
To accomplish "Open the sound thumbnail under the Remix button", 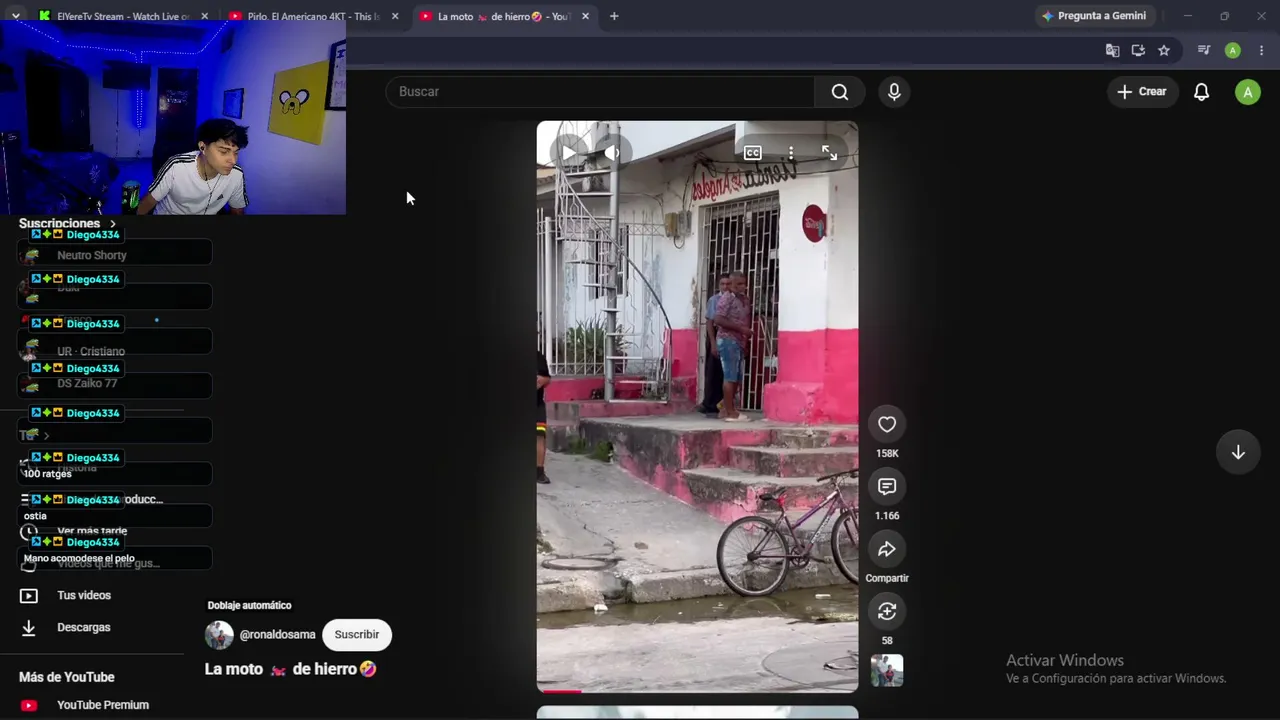I will tap(887, 670).
